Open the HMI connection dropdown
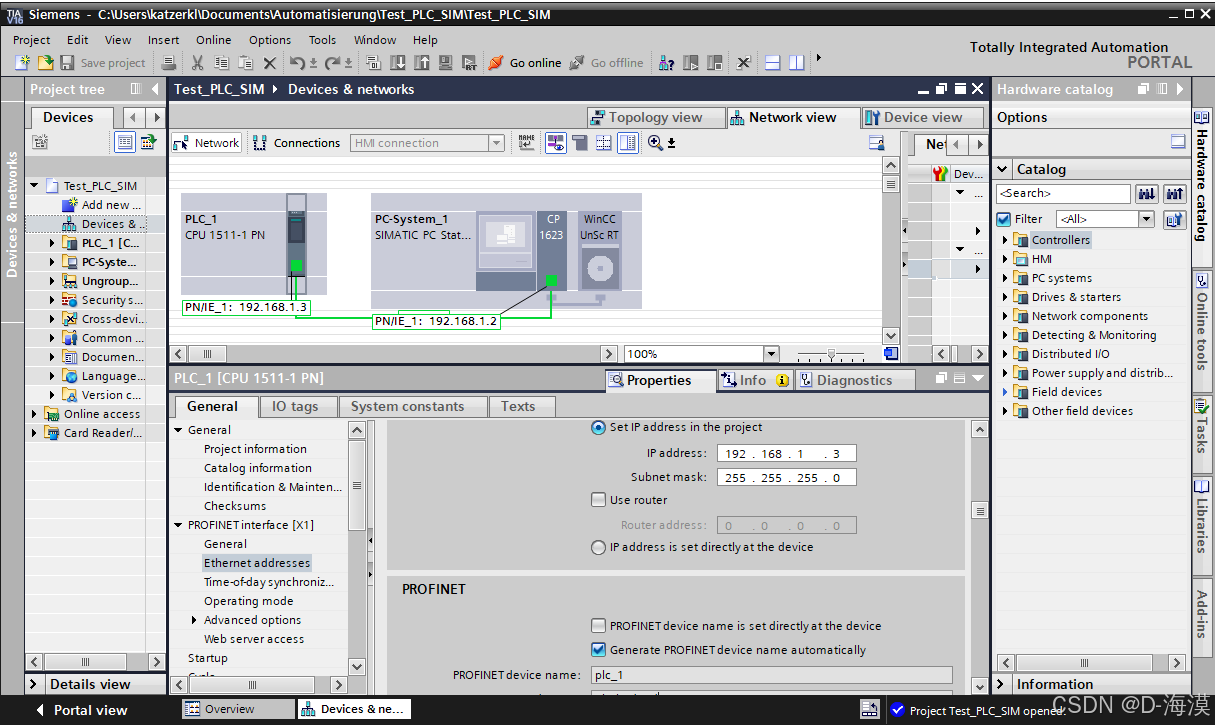The image size is (1215, 725). [496, 143]
